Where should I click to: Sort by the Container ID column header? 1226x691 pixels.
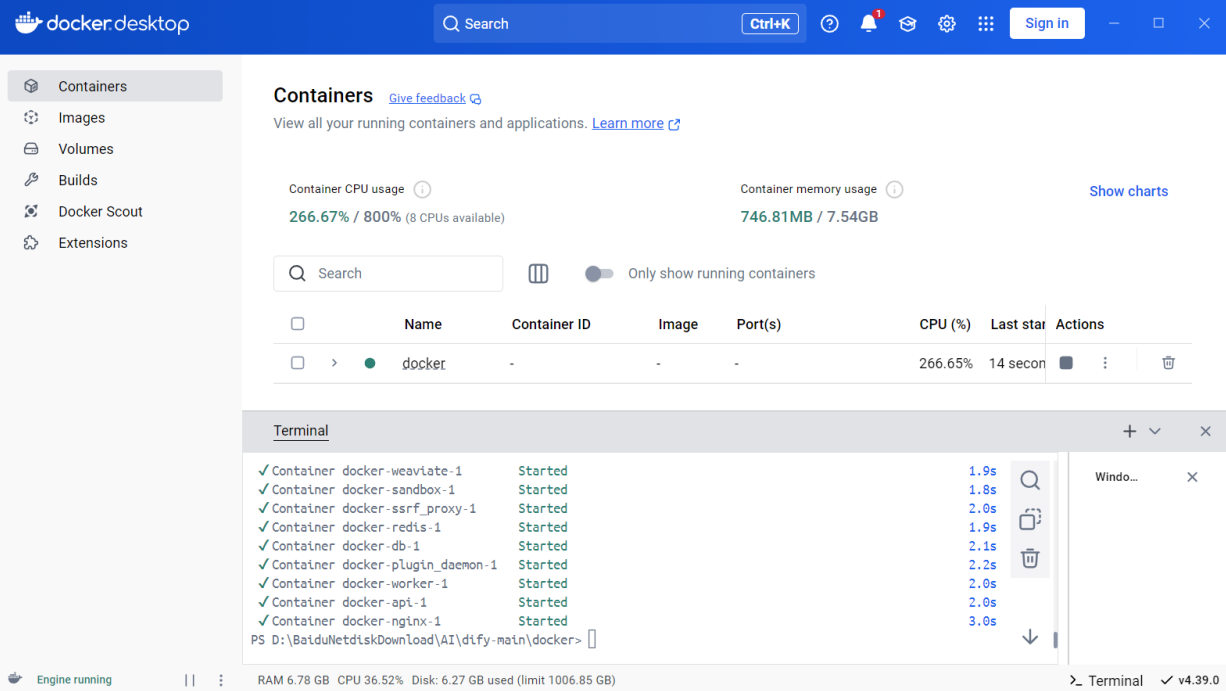click(x=551, y=324)
